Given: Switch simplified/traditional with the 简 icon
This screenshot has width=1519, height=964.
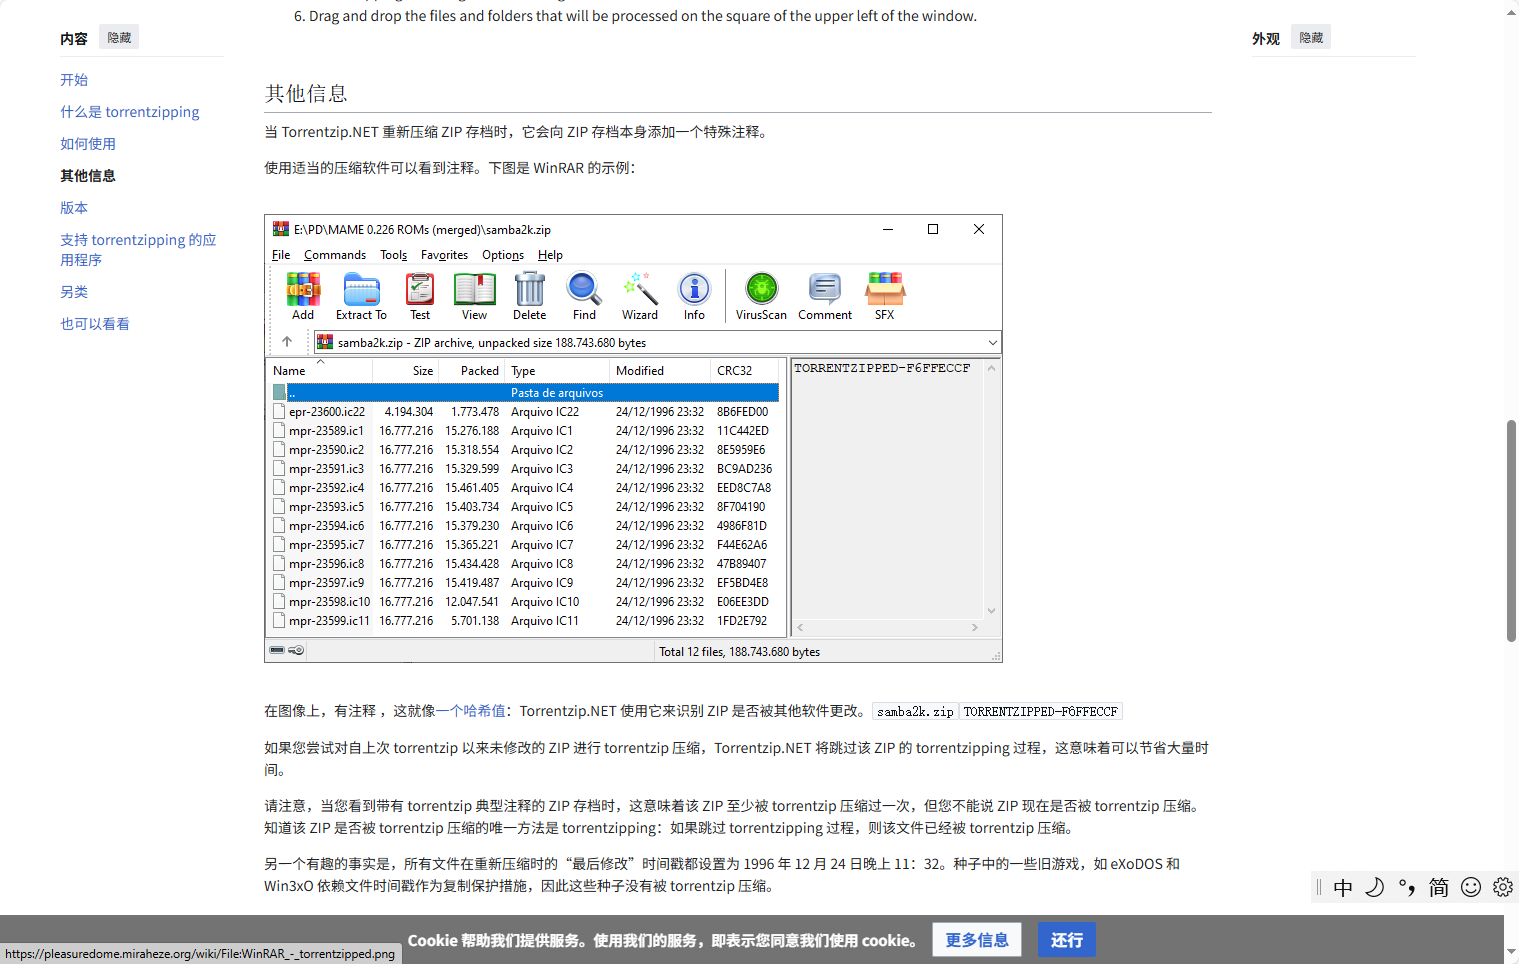Looking at the screenshot, I should pos(1439,887).
